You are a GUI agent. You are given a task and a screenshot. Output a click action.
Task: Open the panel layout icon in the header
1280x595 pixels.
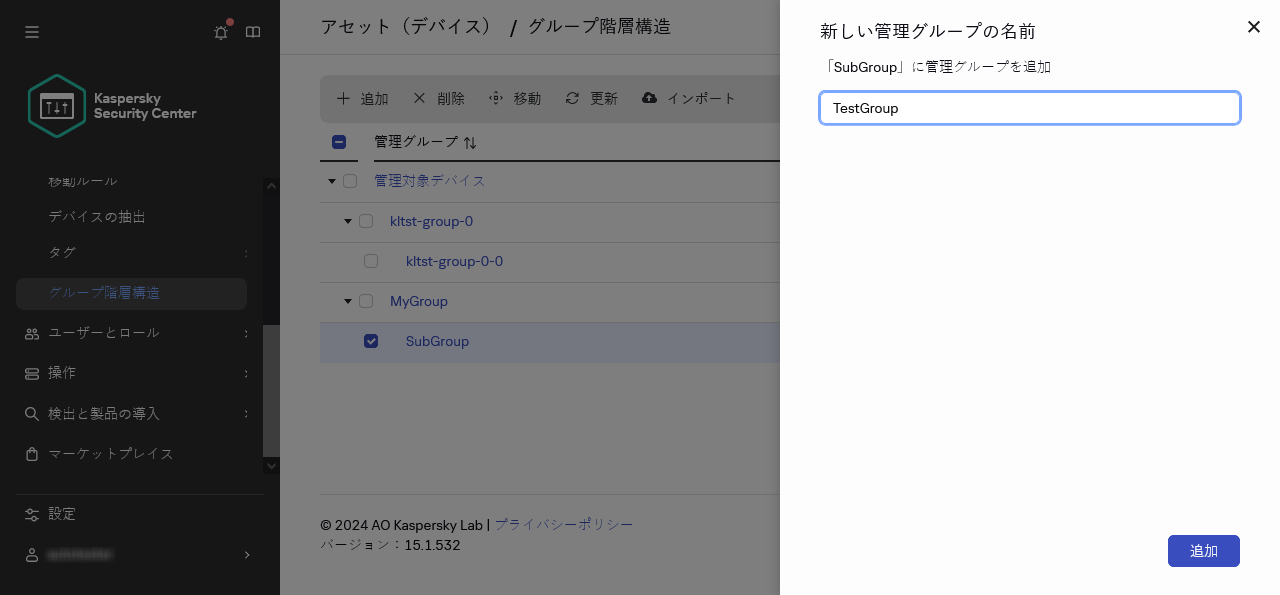tap(253, 32)
